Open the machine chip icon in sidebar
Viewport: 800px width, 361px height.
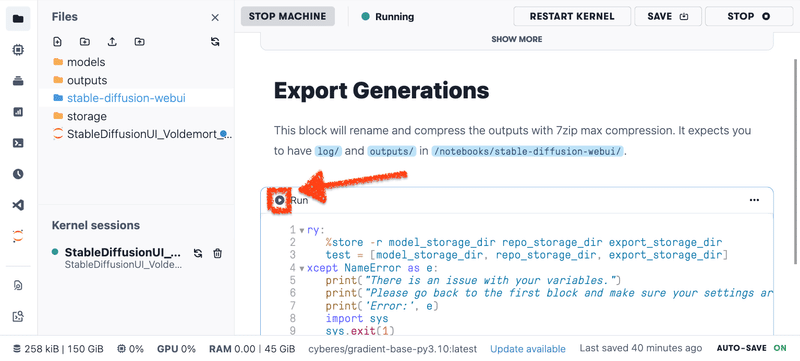[x=18, y=50]
